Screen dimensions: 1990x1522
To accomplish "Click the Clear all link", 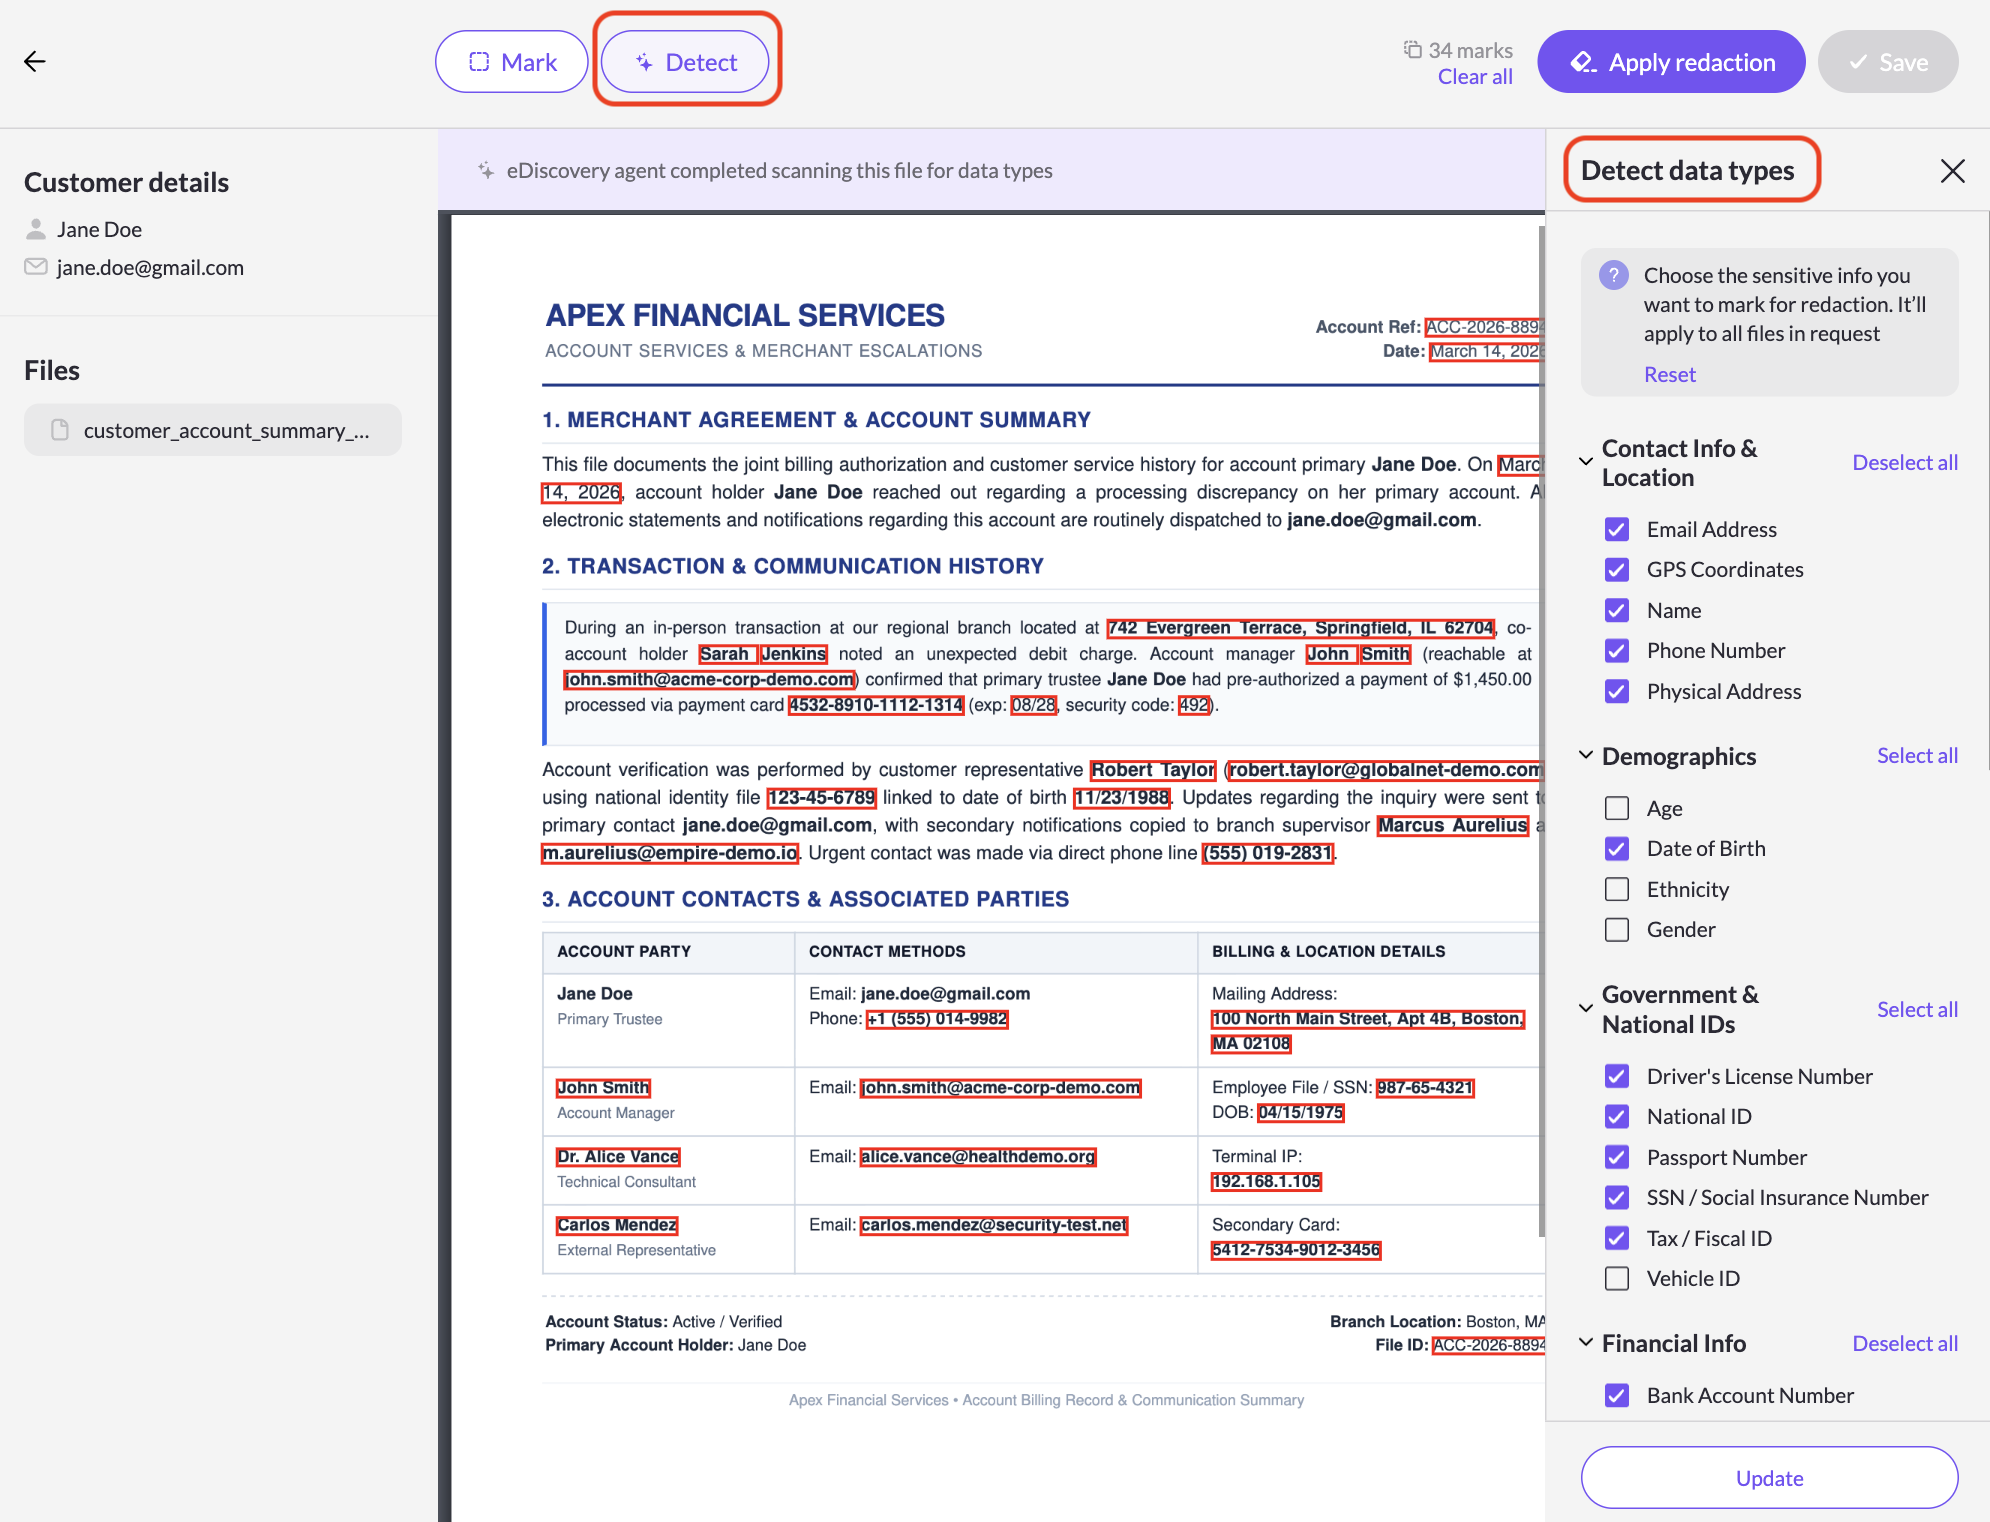I will coord(1474,77).
